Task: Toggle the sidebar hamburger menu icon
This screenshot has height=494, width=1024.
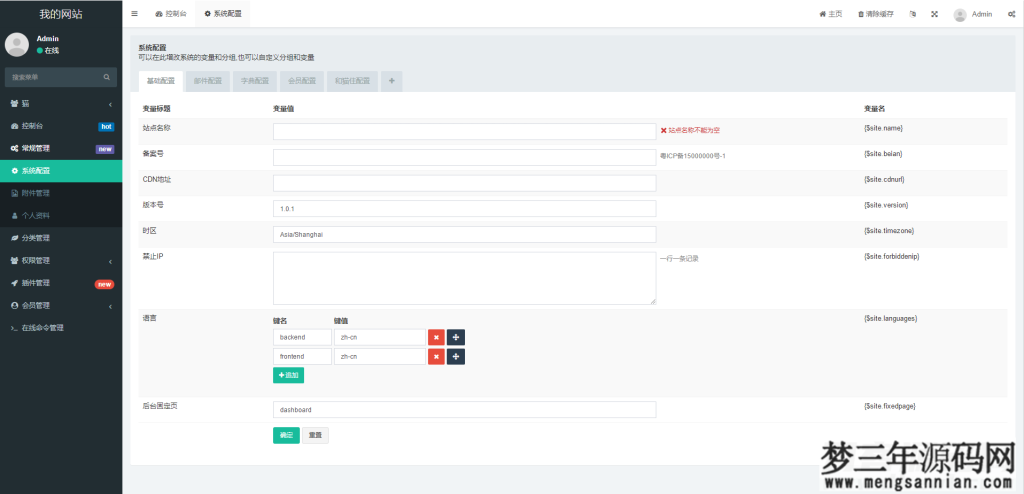Action: click(135, 14)
